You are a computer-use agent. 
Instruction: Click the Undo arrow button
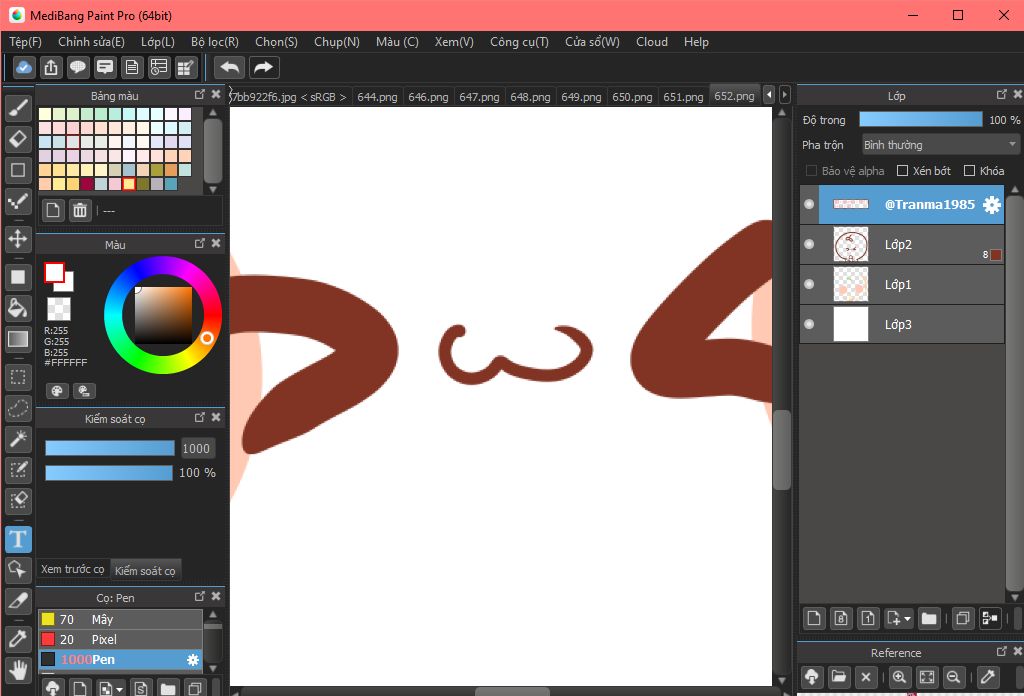(229, 67)
